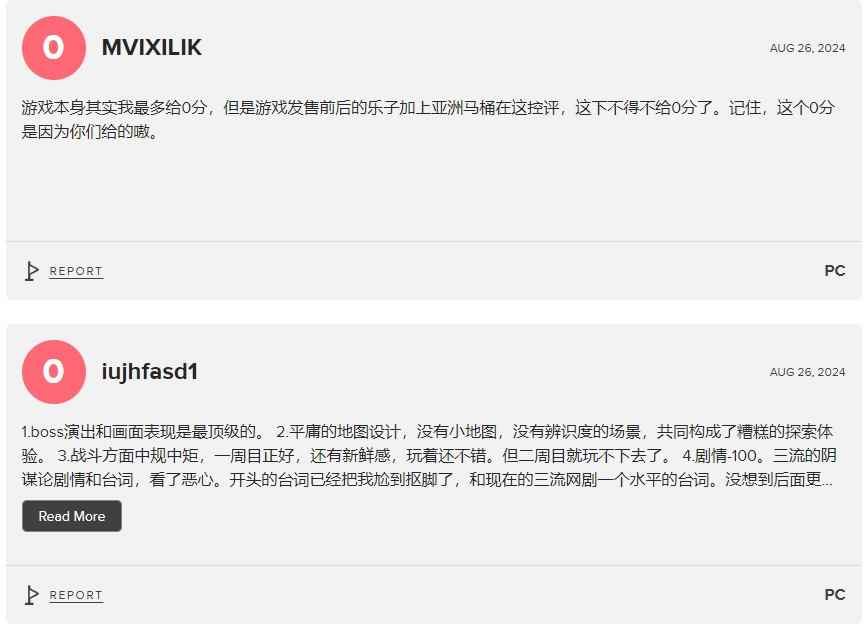Viewport: 866px width, 643px height.
Task: Report the review by MVIXILIK
Action: tap(76, 271)
